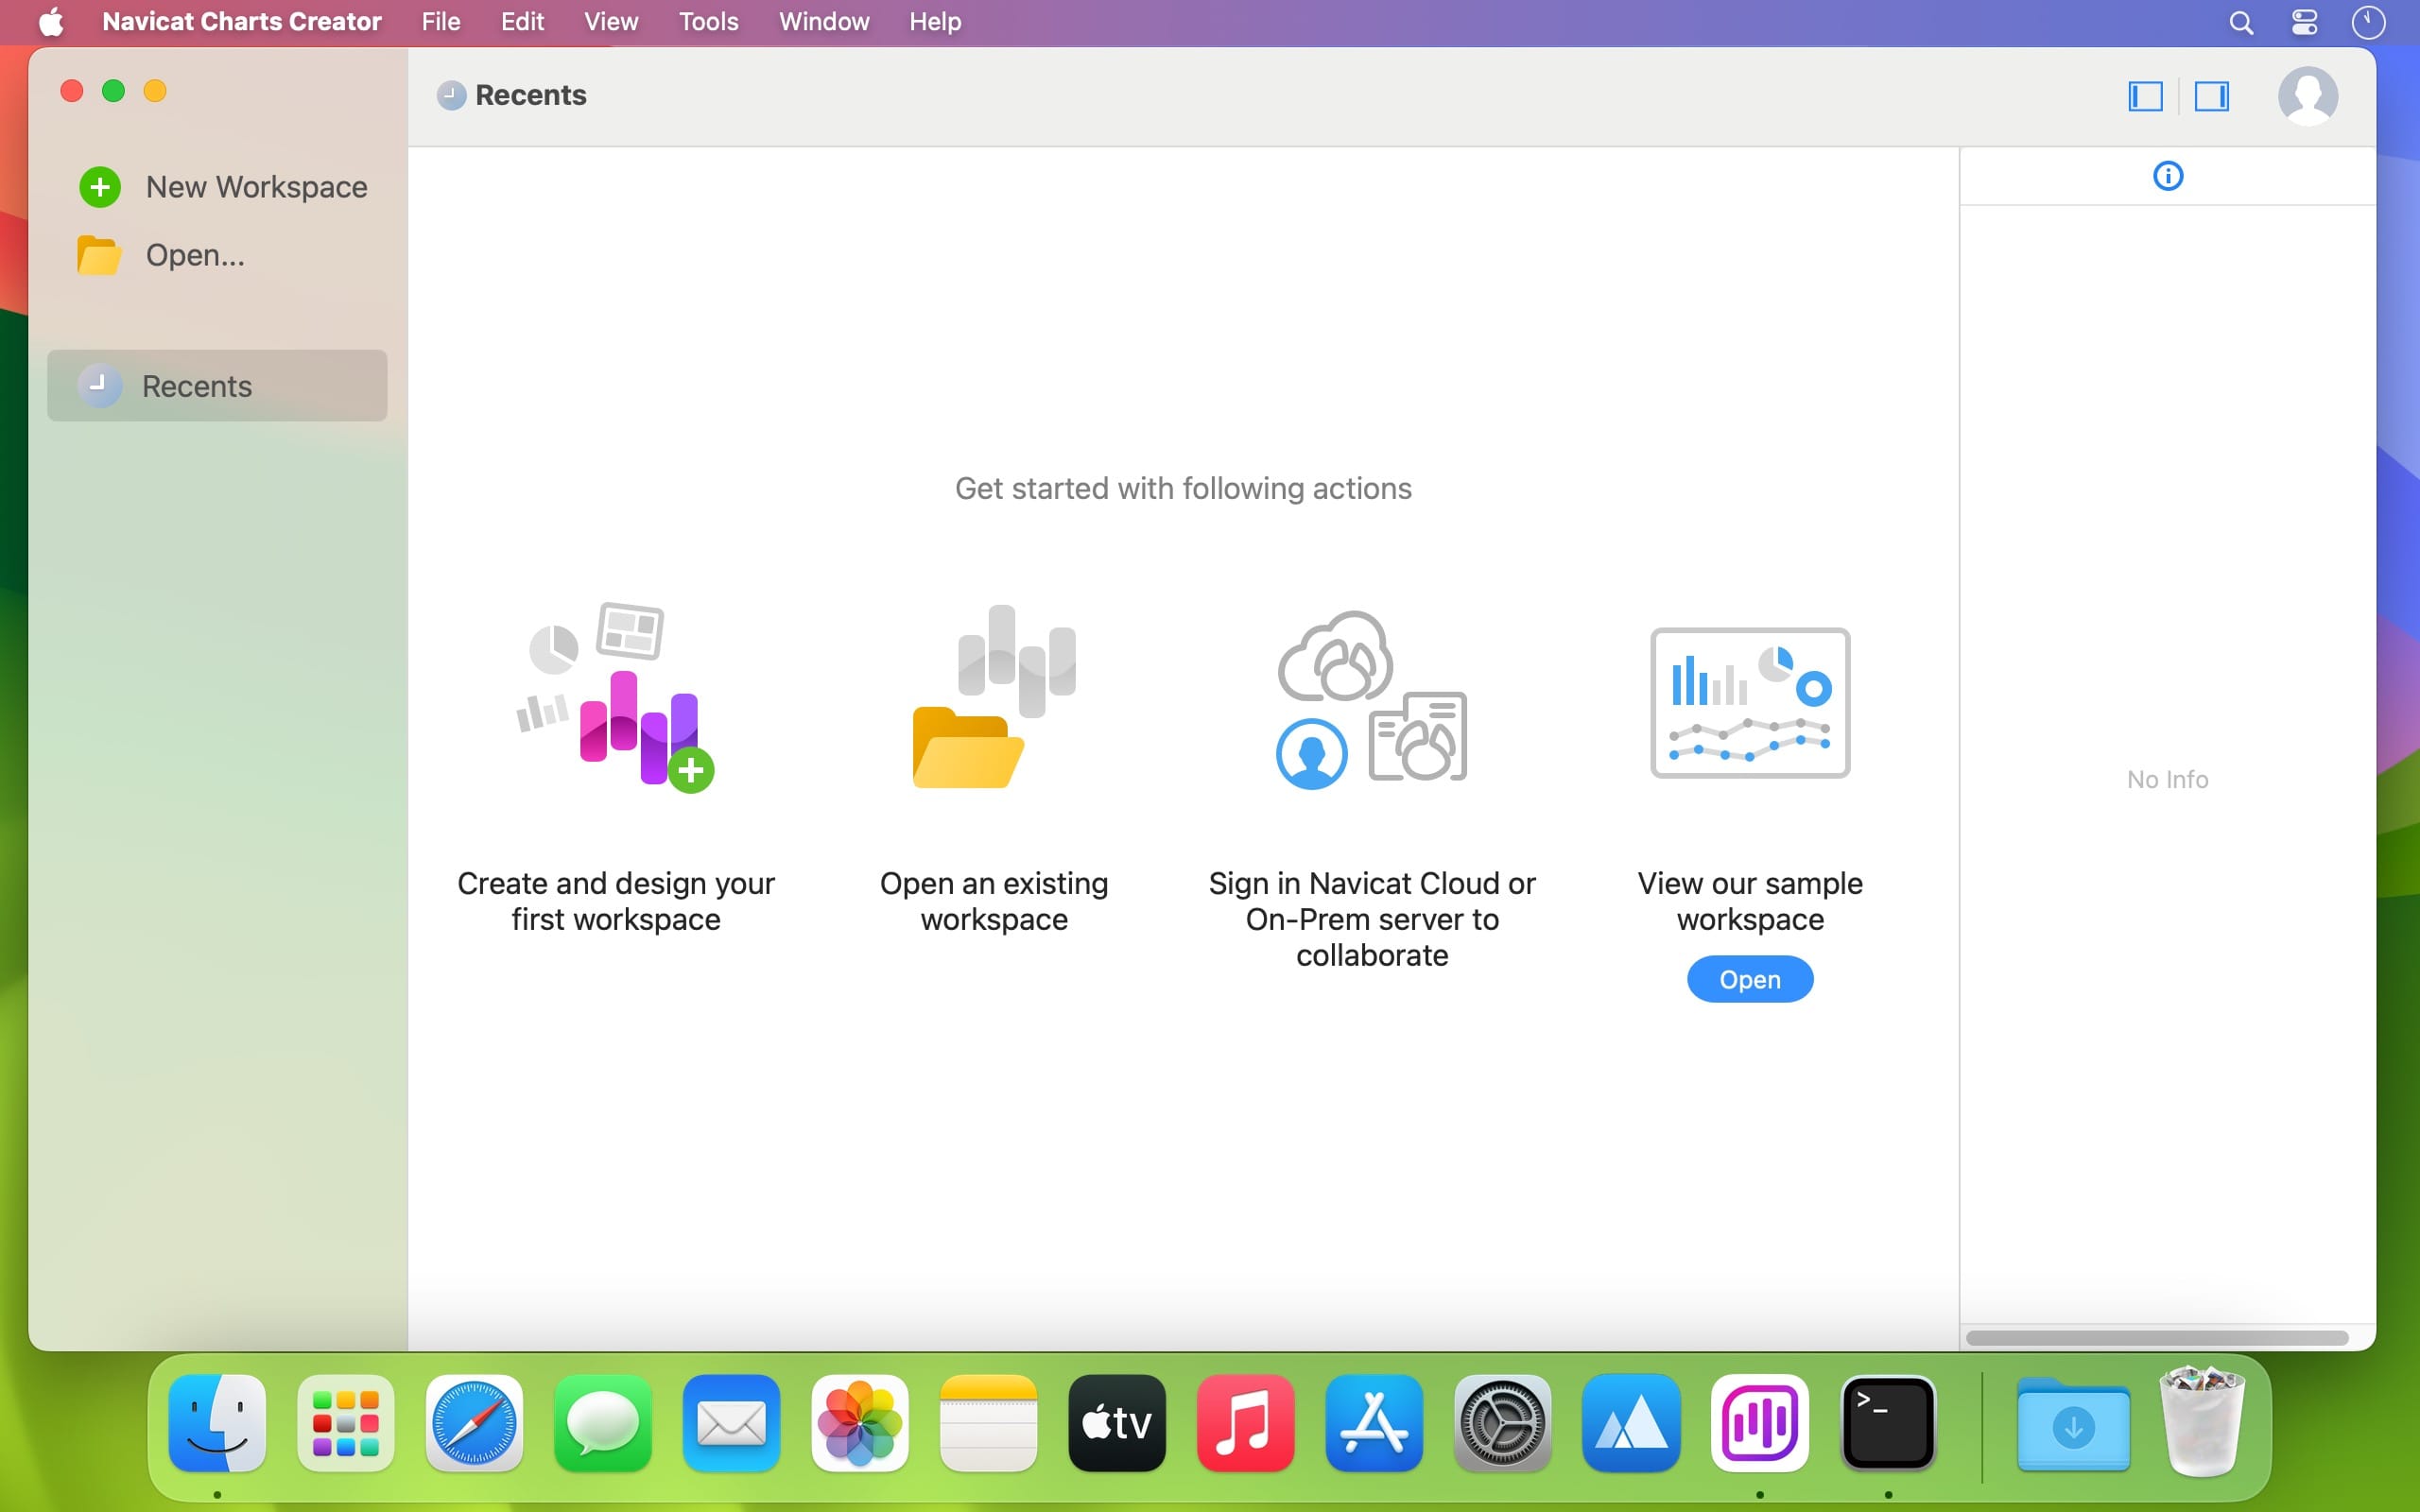
Task: Open Control Center in menu bar
Action: coord(2304,22)
